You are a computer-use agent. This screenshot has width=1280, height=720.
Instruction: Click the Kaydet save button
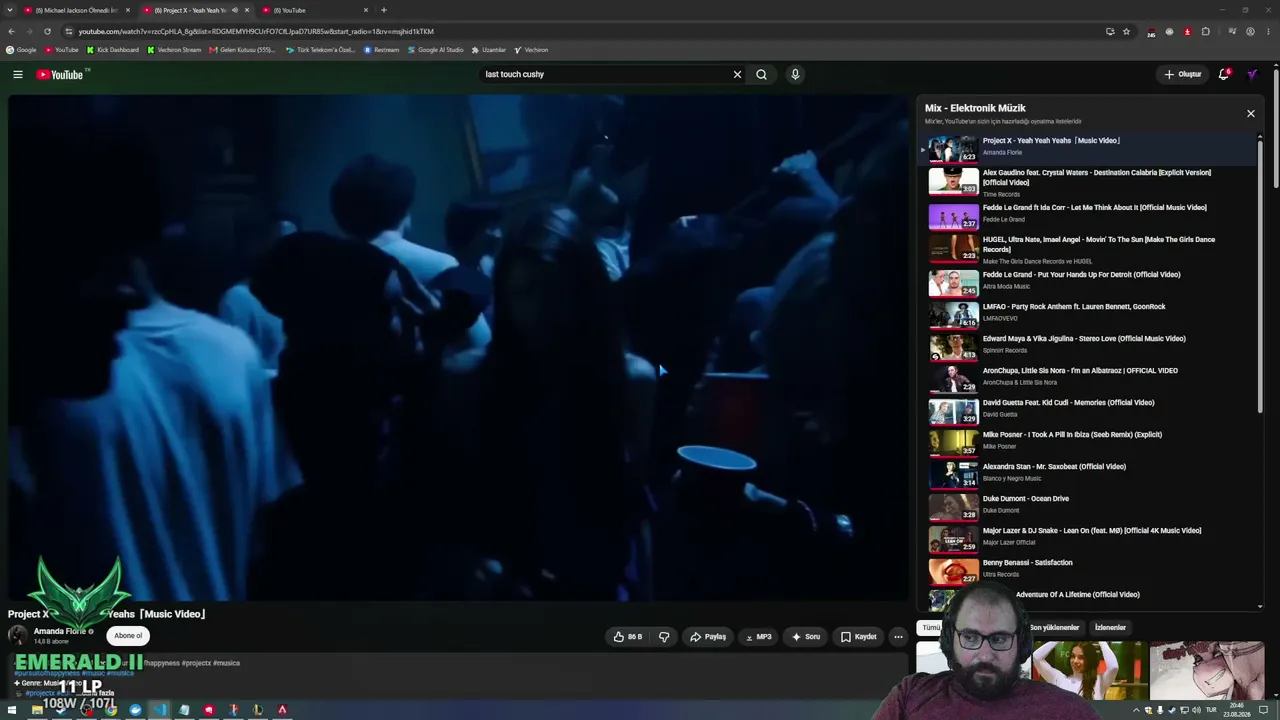coord(859,636)
